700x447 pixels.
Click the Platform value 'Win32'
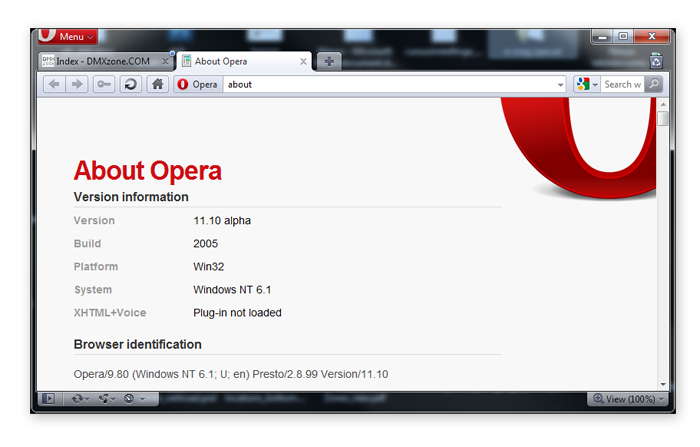click(208, 267)
